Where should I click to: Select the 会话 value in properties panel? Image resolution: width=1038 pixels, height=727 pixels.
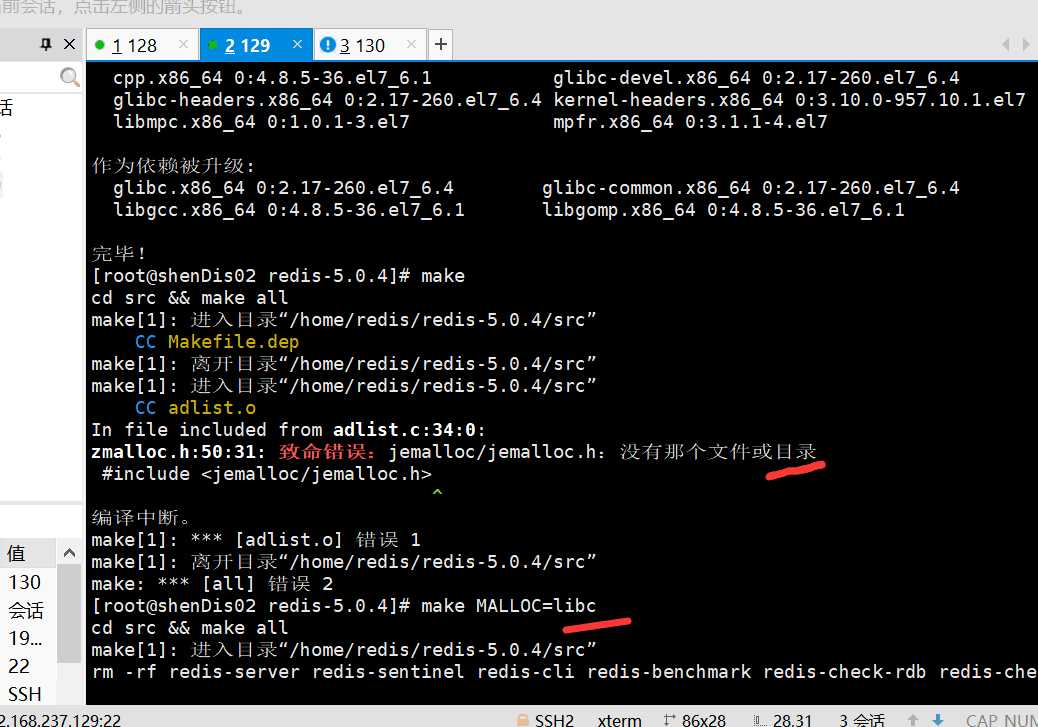click(x=26, y=610)
